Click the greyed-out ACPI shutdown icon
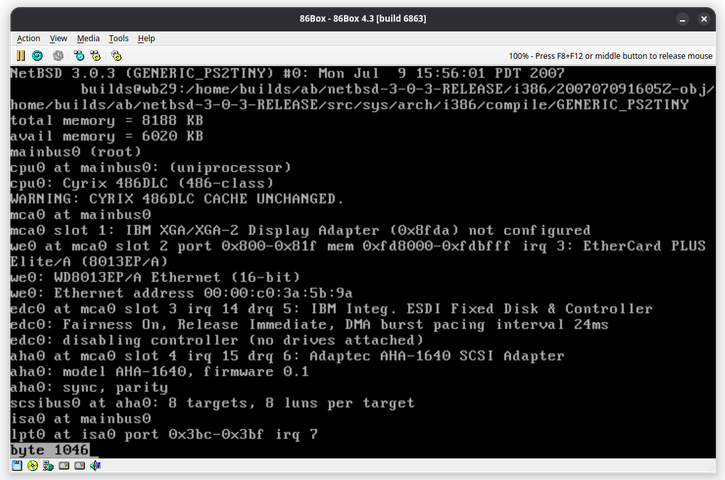725x480 pixels. (58, 56)
